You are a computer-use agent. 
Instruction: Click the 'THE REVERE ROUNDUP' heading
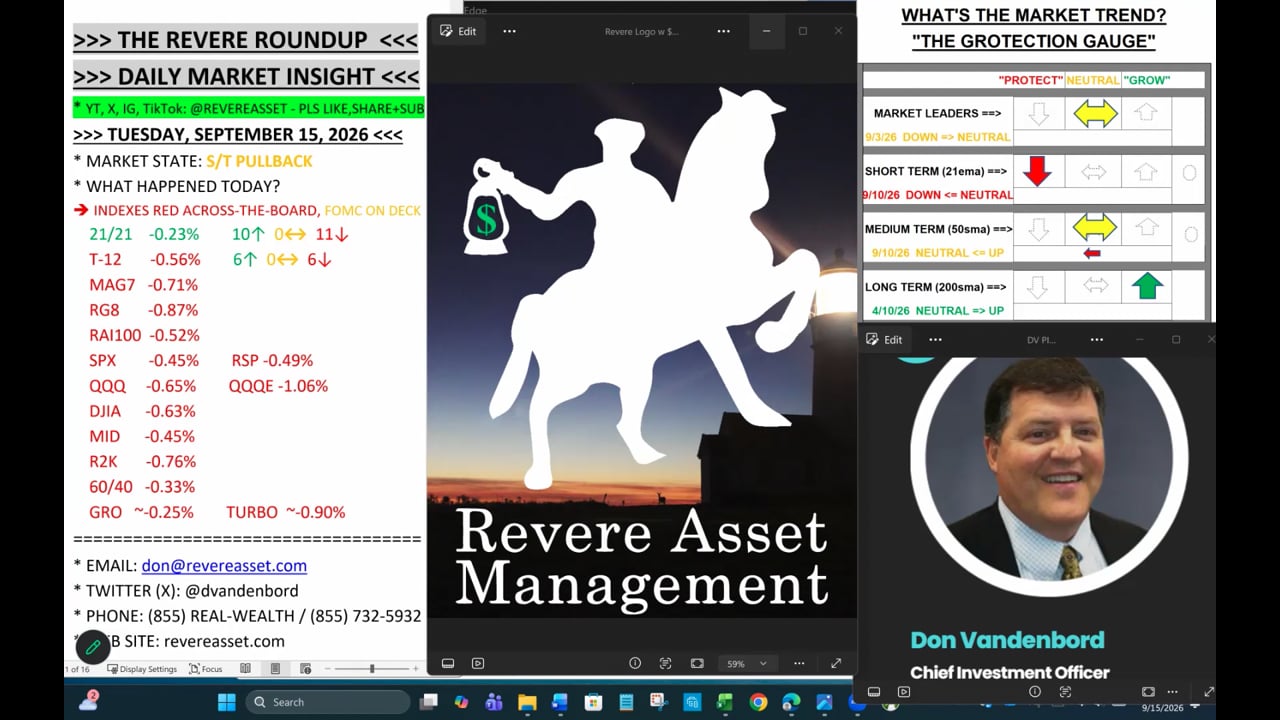(246, 40)
